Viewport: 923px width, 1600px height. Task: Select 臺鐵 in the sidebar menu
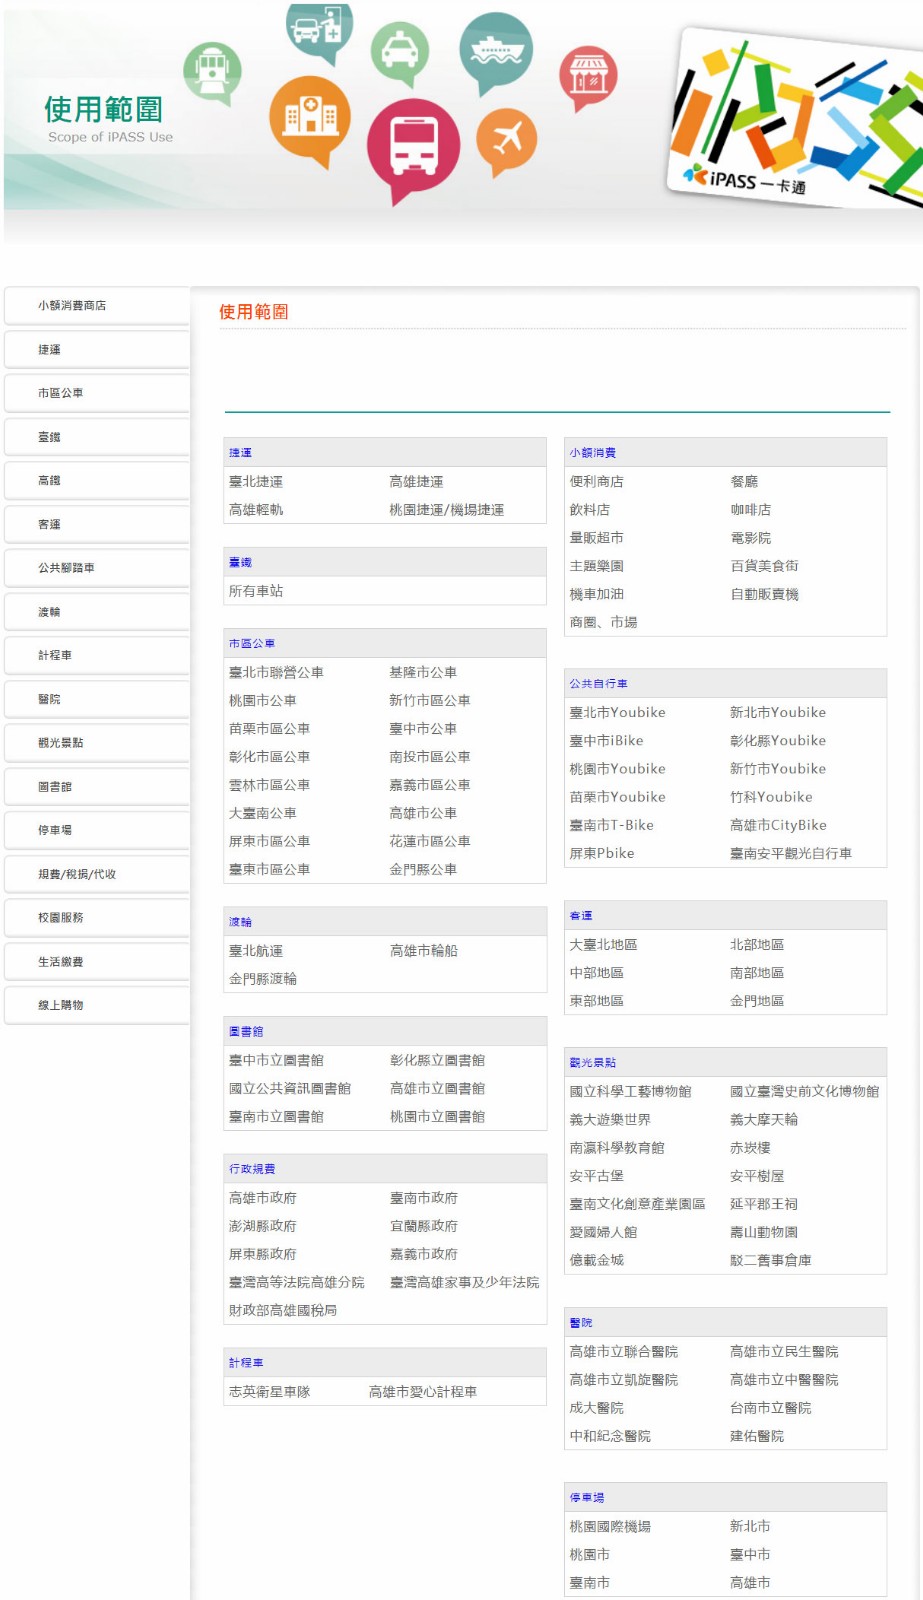click(x=97, y=437)
